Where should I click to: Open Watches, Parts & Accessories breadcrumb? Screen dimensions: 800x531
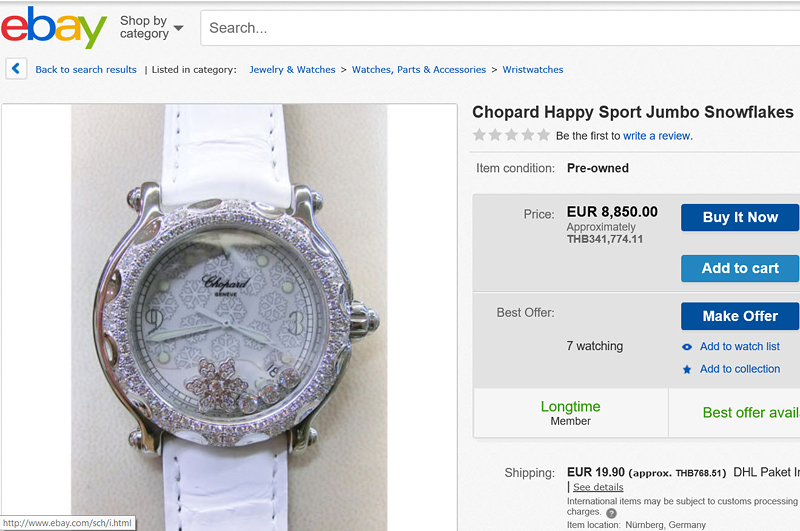[419, 70]
